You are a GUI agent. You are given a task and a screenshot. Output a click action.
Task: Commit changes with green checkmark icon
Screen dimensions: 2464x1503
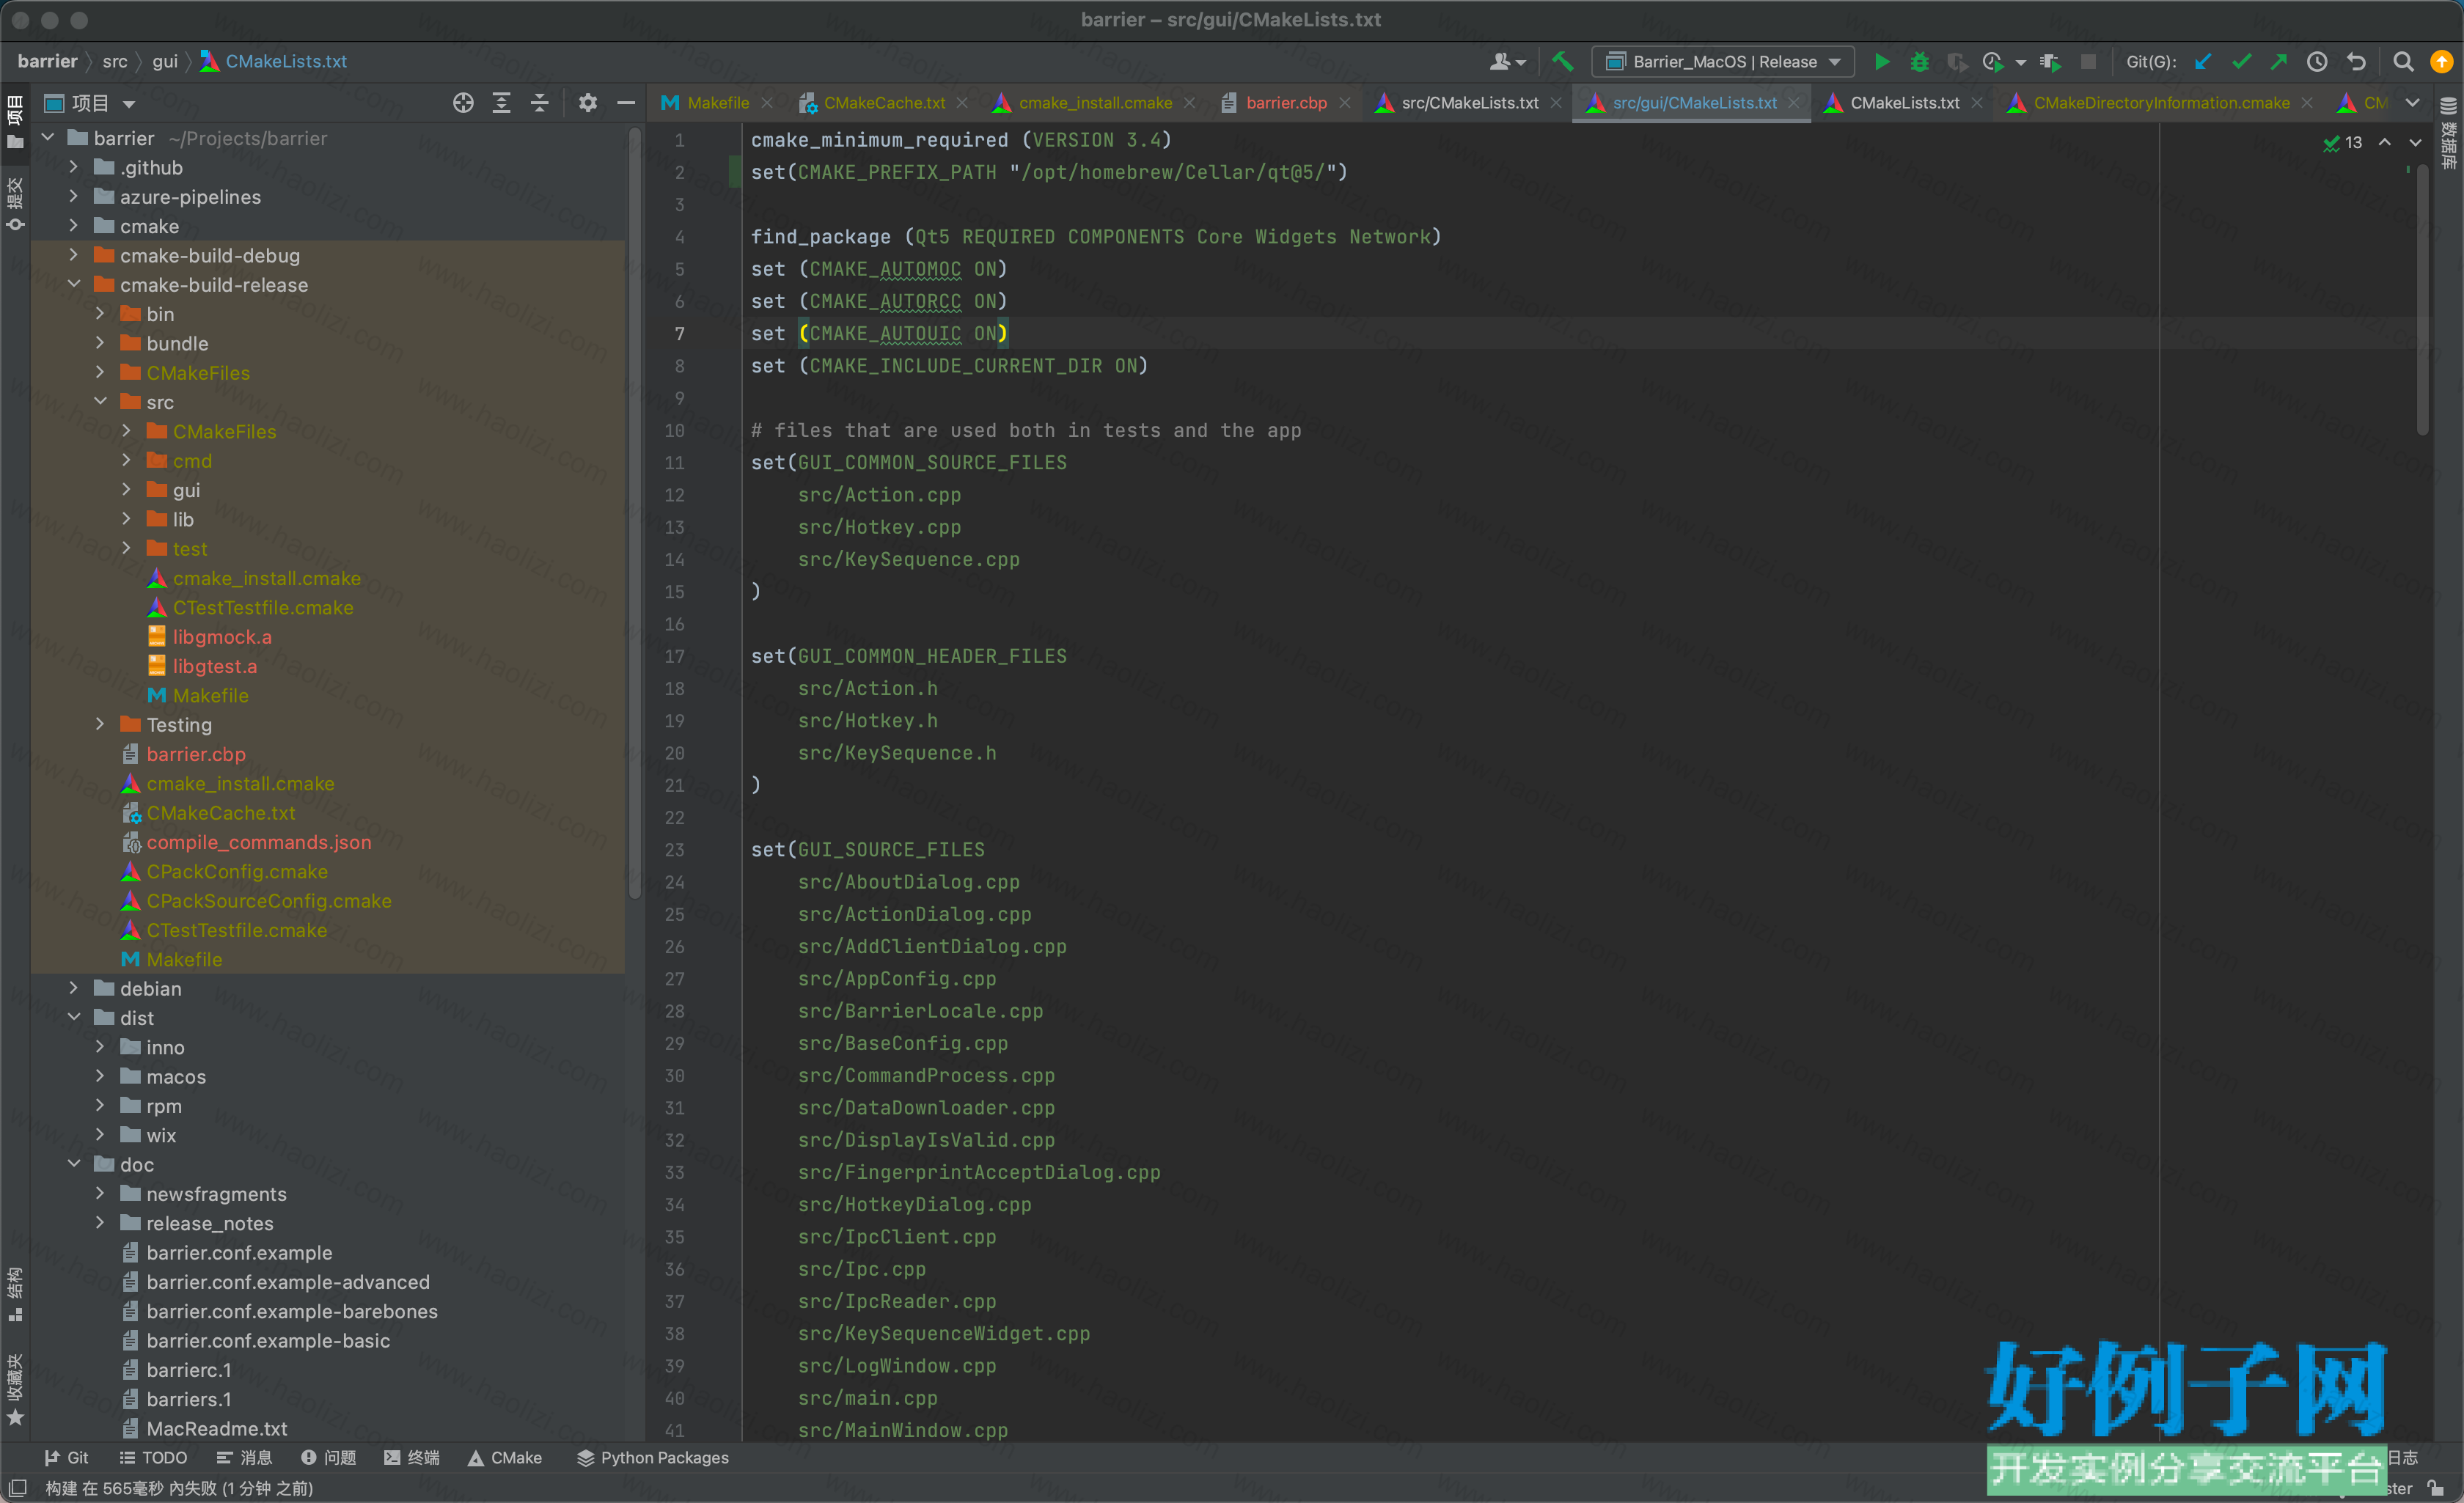point(2241,62)
